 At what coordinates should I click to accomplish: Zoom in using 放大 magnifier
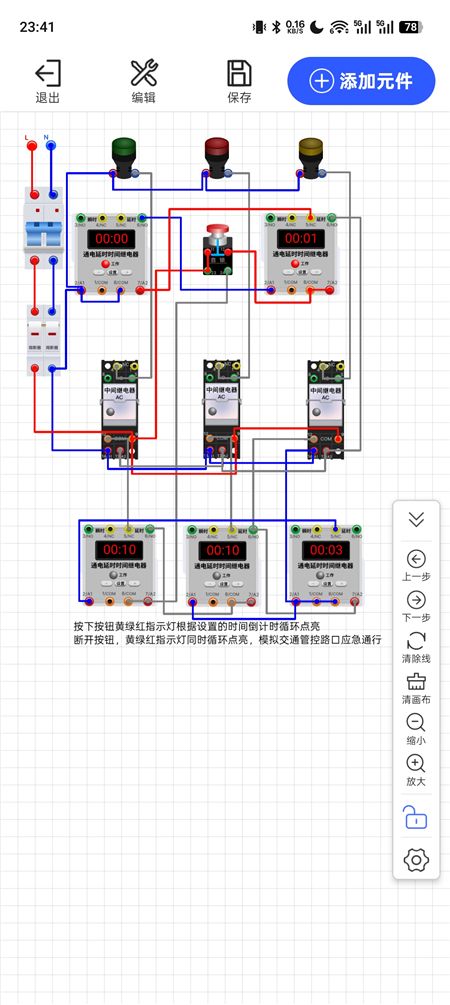(416, 770)
